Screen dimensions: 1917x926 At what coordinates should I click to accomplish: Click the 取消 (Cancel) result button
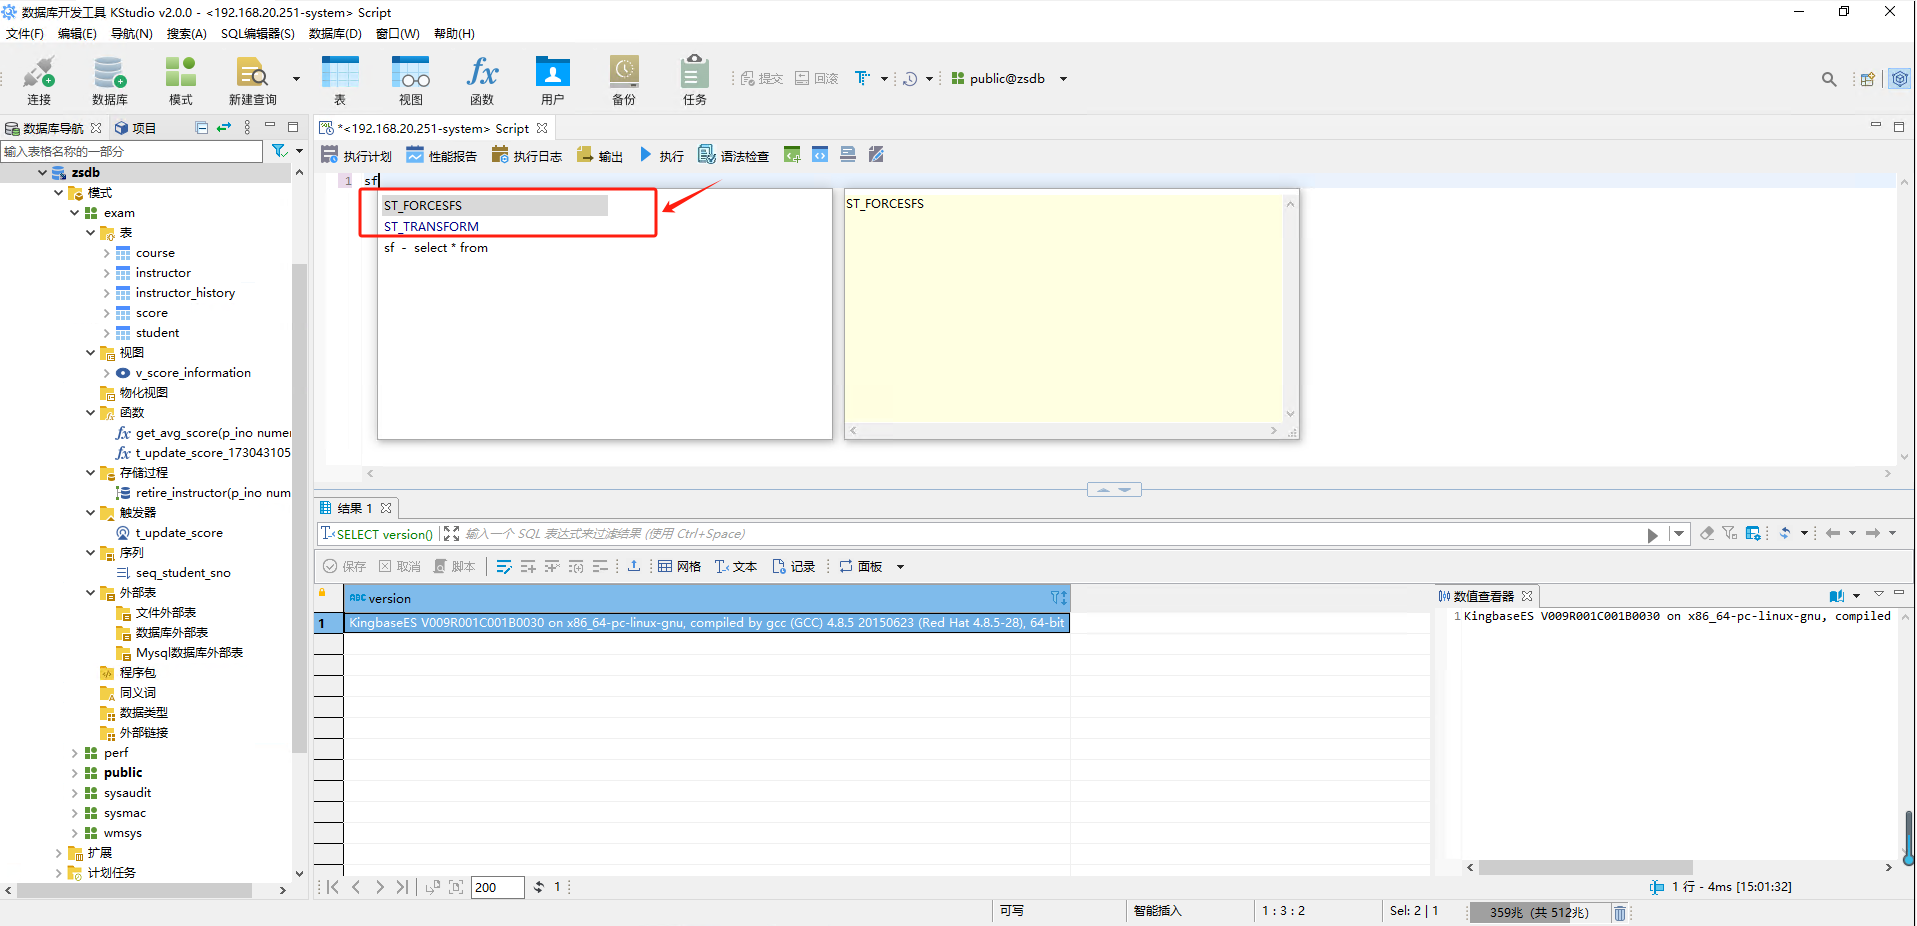[399, 566]
